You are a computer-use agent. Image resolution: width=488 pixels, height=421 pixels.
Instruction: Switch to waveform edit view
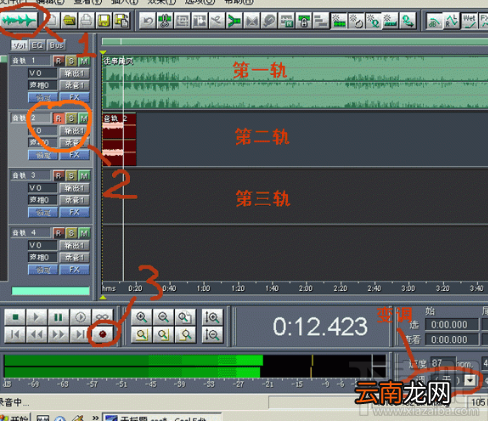[19, 21]
